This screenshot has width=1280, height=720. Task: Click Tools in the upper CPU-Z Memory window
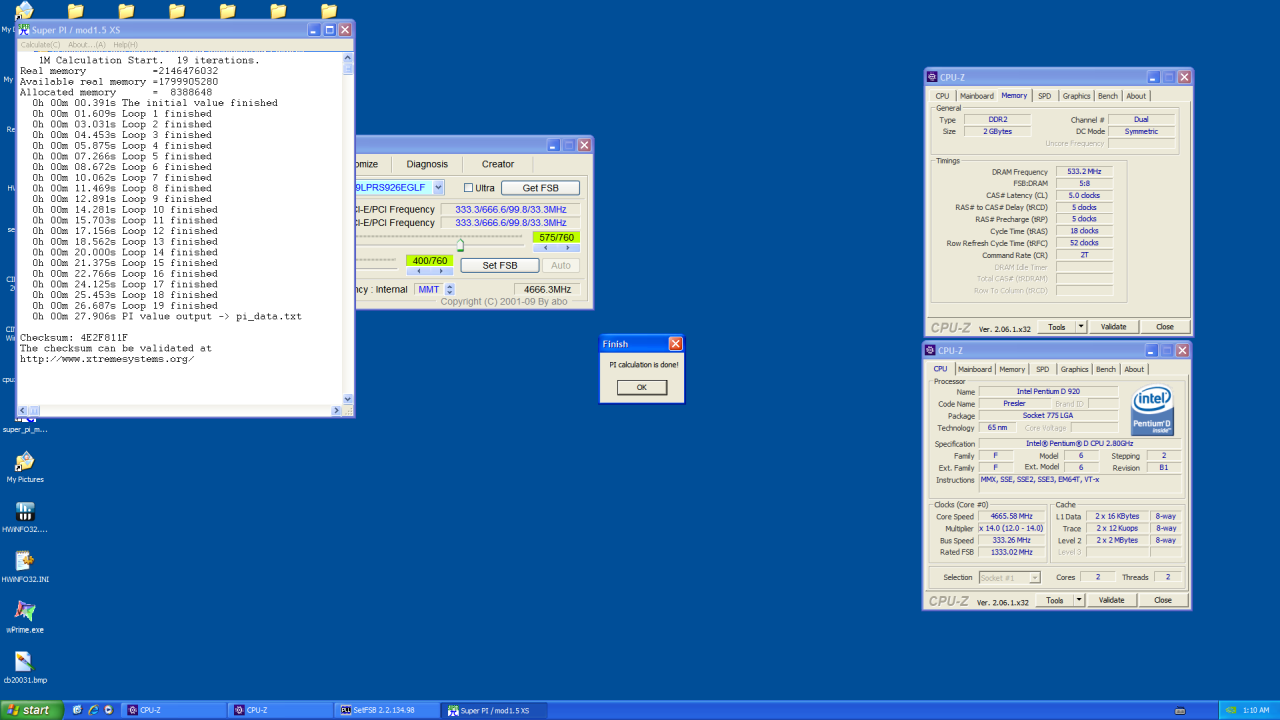tap(1057, 327)
